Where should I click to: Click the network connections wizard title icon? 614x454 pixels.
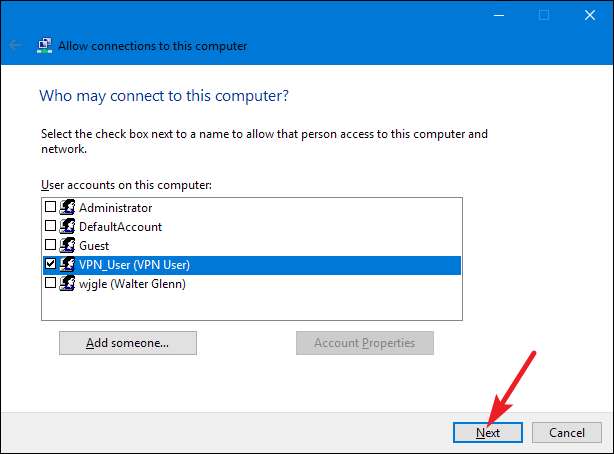pyautogui.click(x=45, y=46)
